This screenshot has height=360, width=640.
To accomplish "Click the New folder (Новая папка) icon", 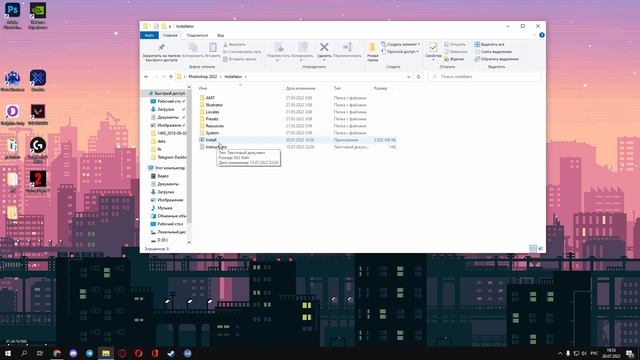I will click(372, 48).
